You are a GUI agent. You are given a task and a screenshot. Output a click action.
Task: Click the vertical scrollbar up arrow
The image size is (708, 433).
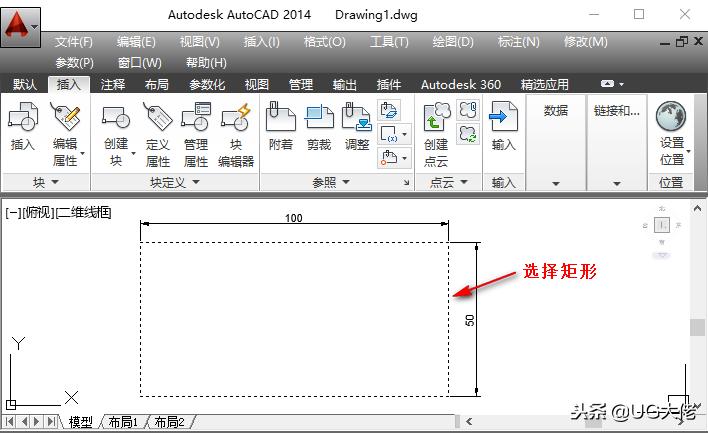(x=697, y=208)
